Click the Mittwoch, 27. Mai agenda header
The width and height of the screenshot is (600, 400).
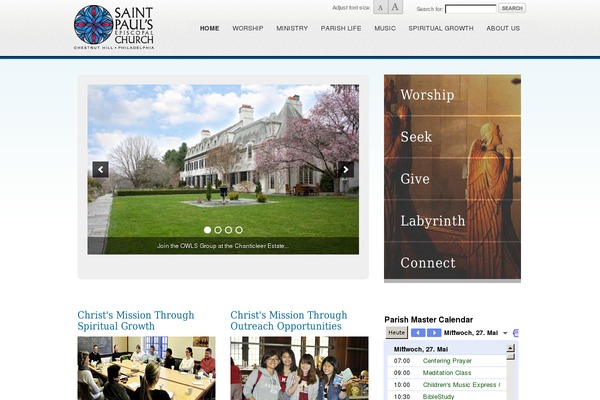click(421, 349)
